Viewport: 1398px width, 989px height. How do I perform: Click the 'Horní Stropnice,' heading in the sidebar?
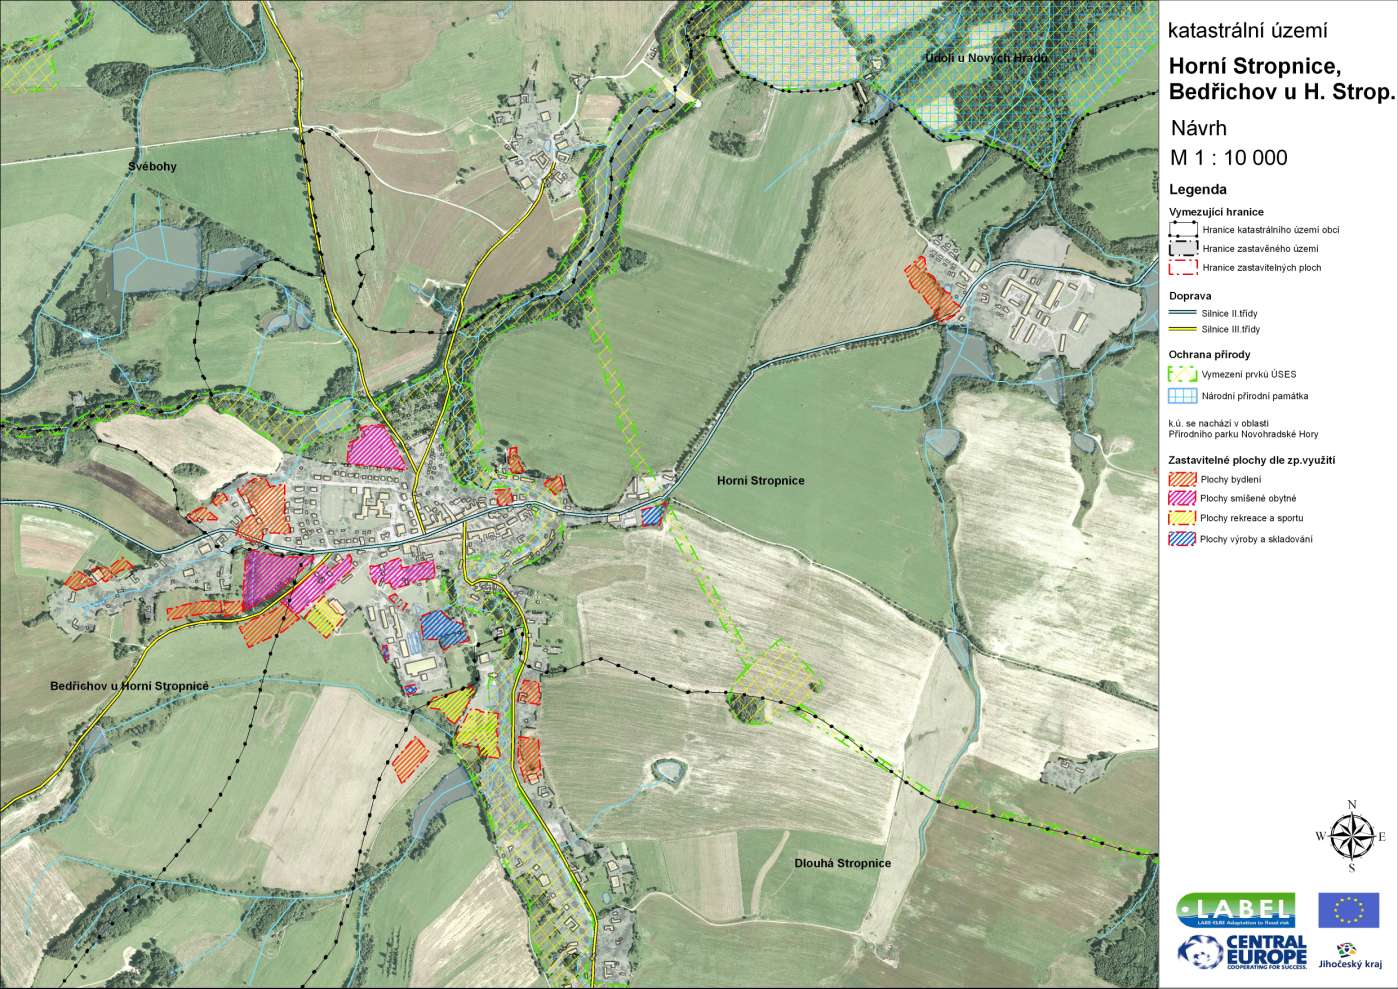click(1255, 66)
